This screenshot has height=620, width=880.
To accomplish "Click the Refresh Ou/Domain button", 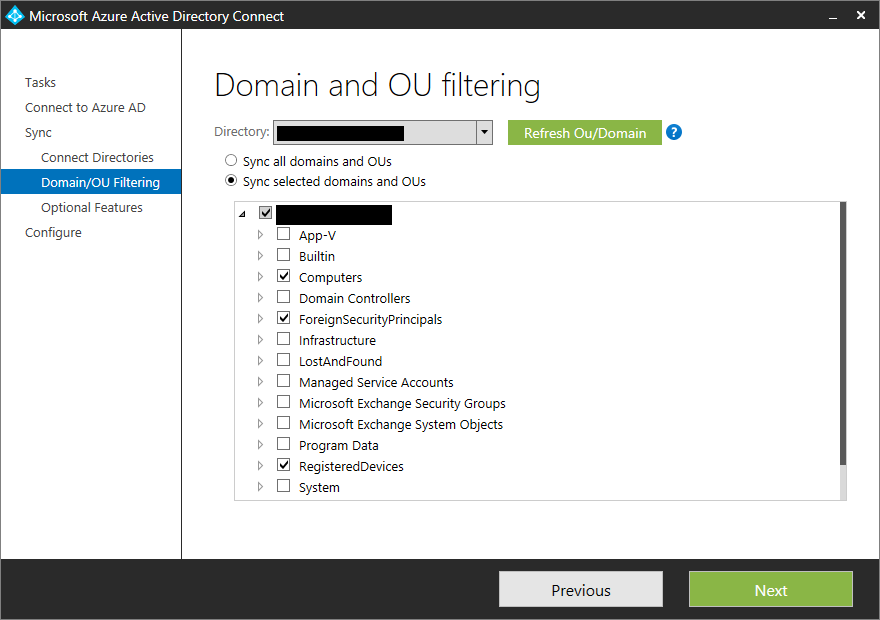I will 585,132.
